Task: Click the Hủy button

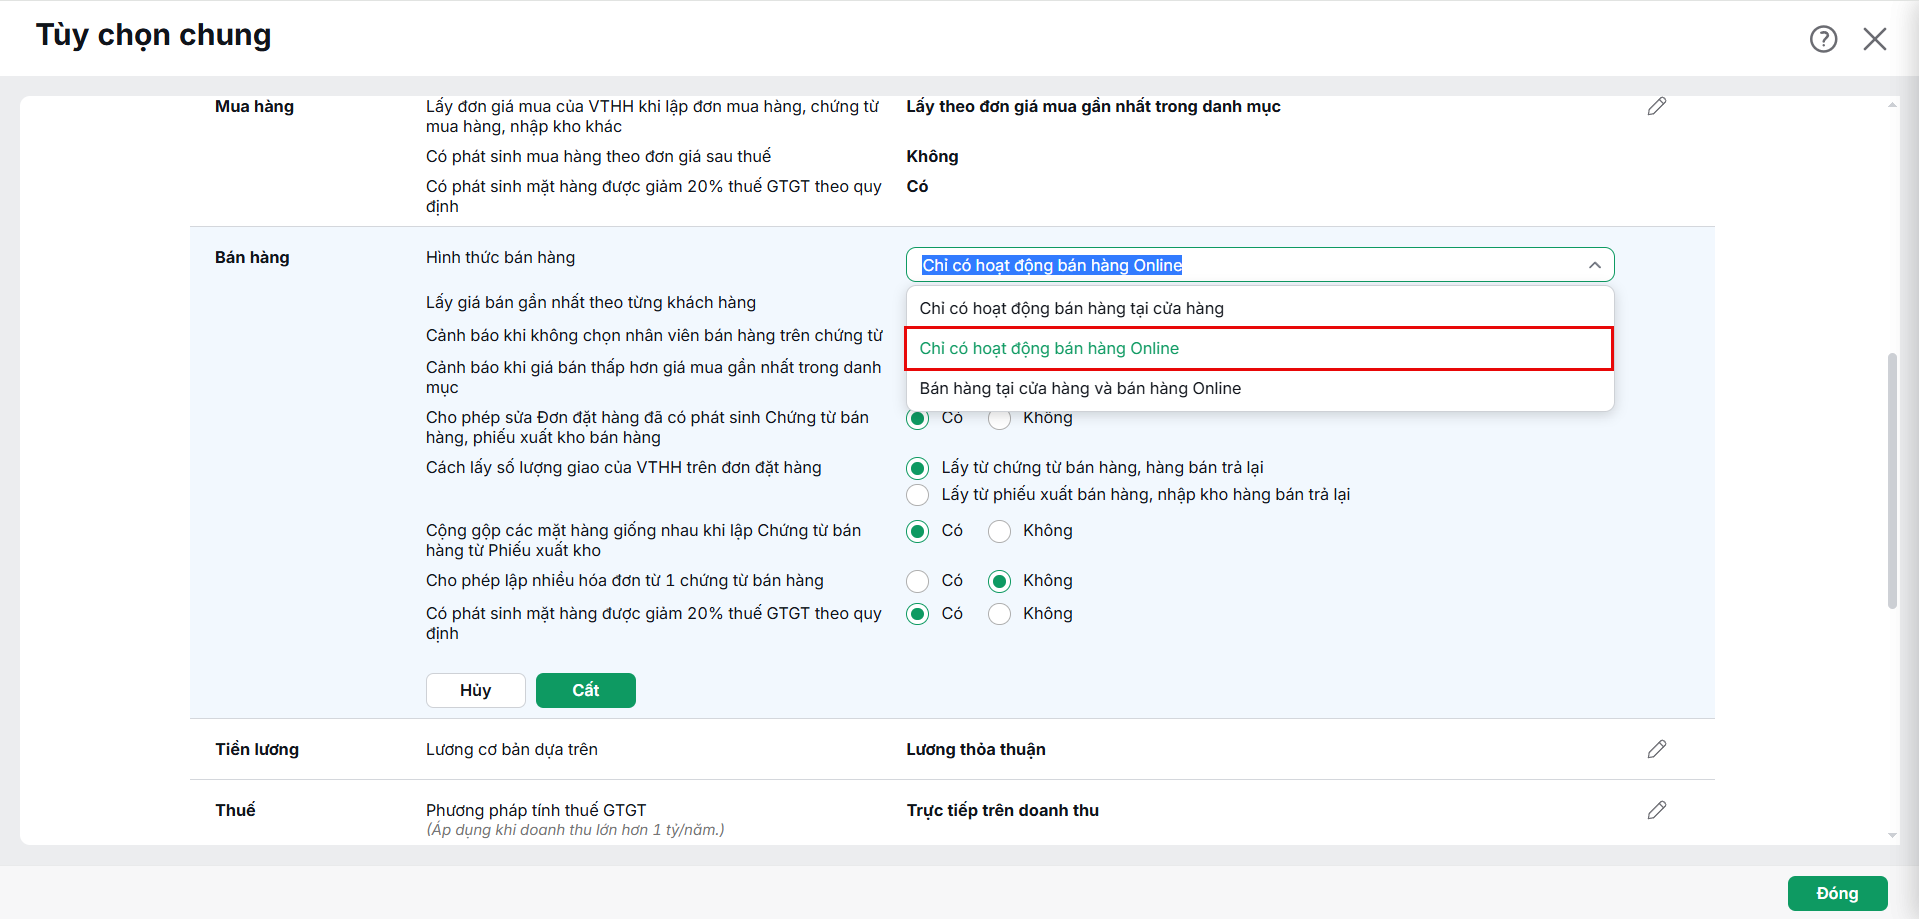Action: click(x=476, y=690)
